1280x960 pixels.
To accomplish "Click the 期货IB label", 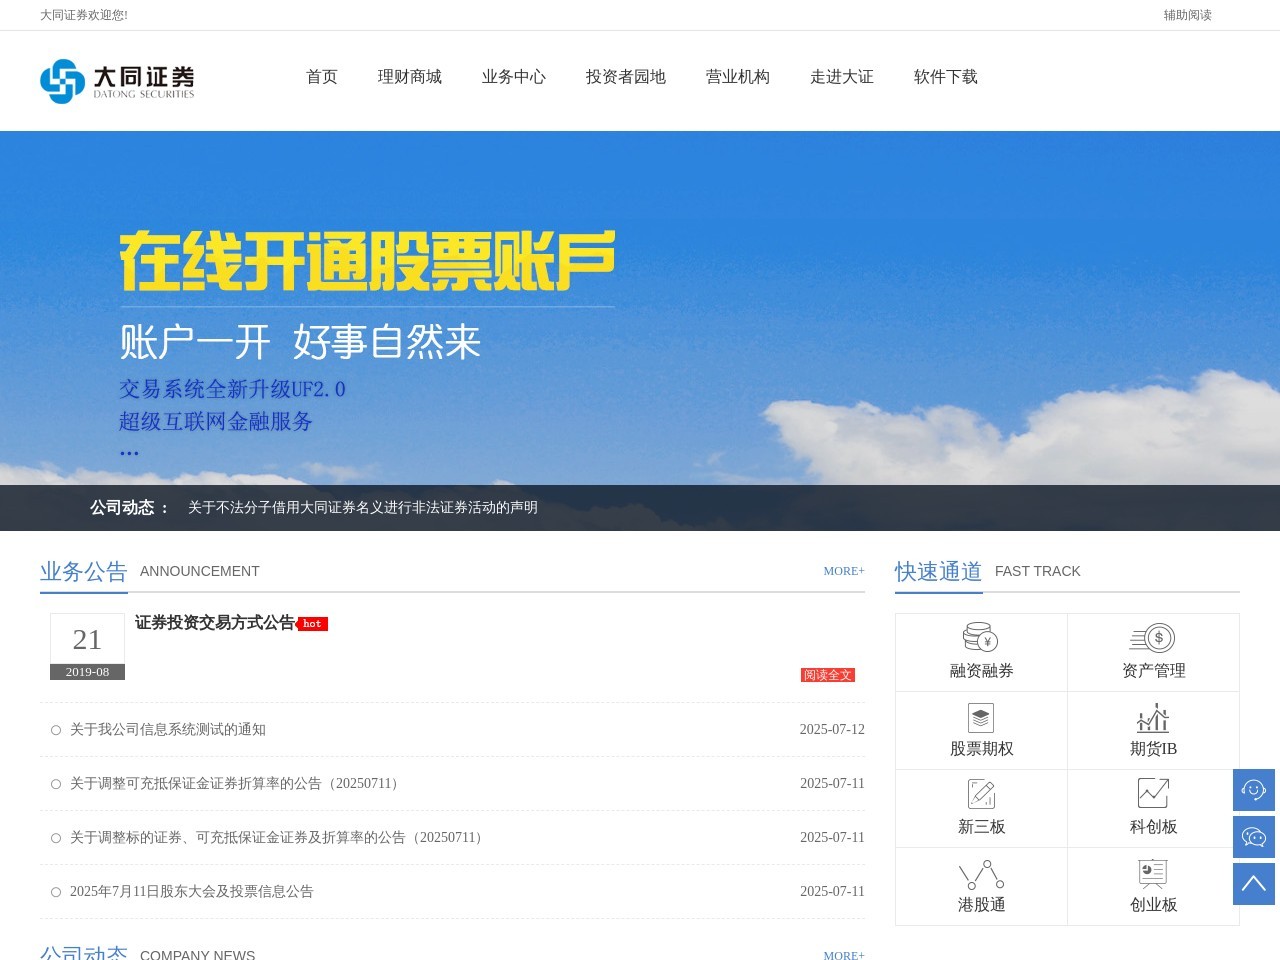I will click(1153, 749).
